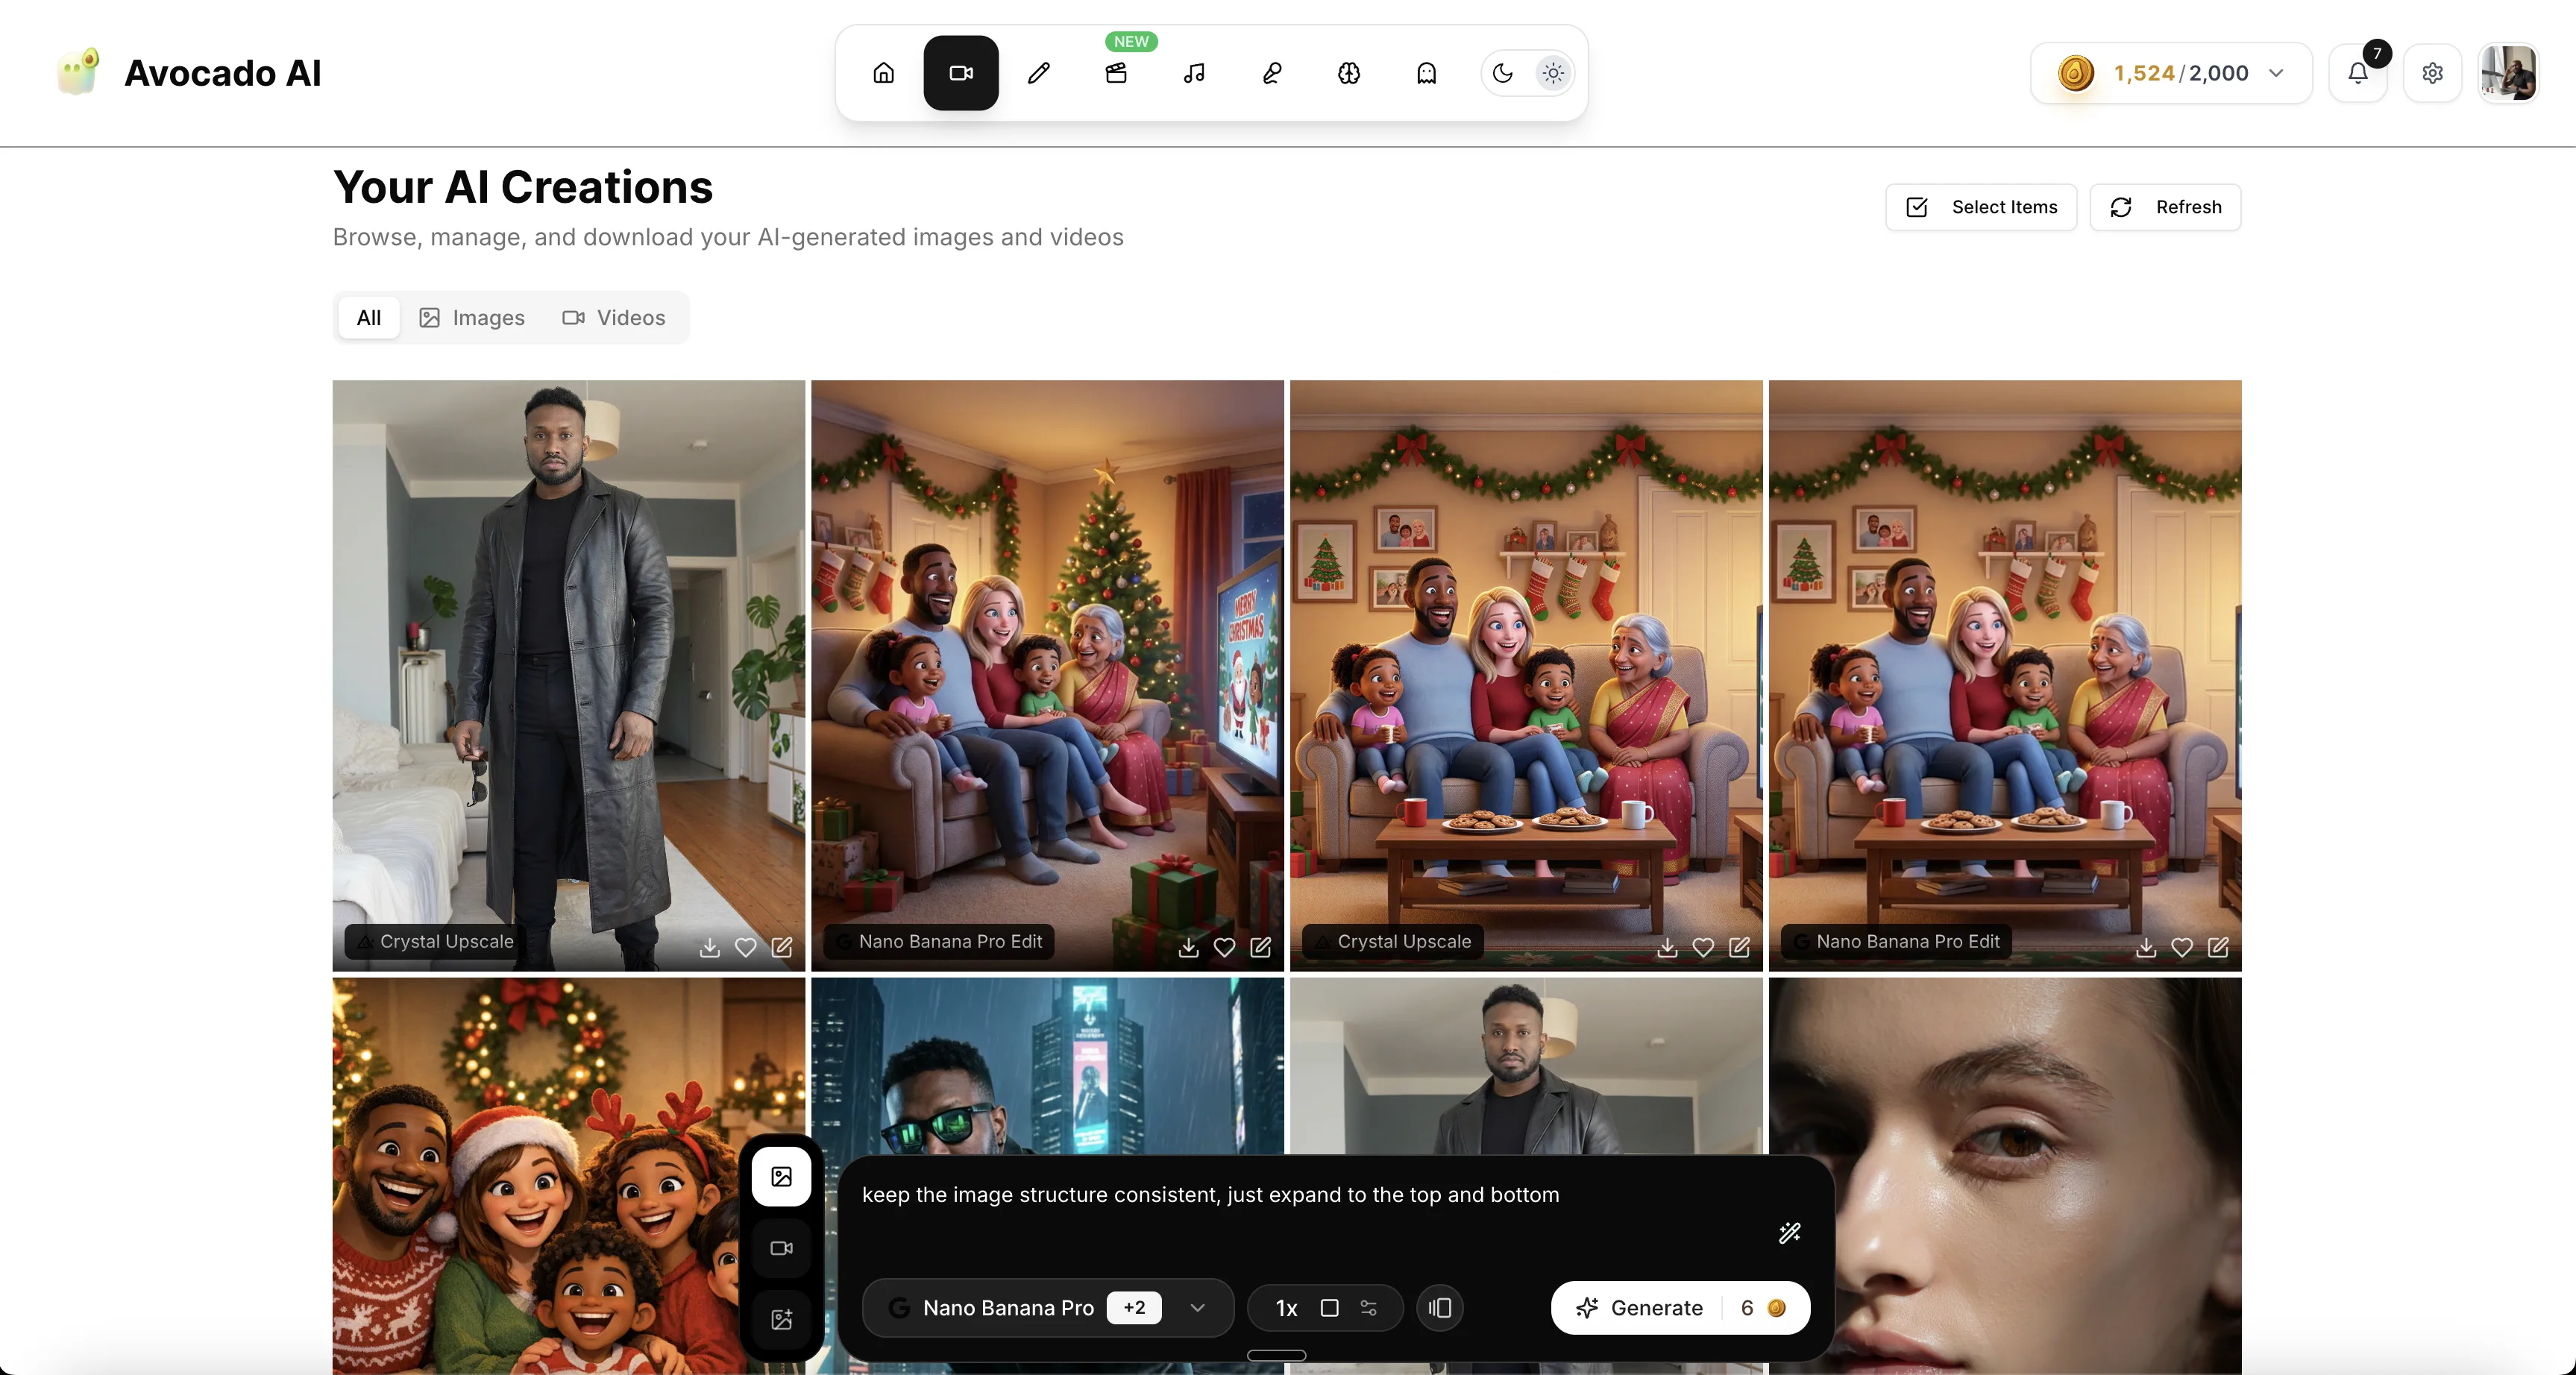
Task: Click the ghost icon in top navbar
Action: 1426,73
